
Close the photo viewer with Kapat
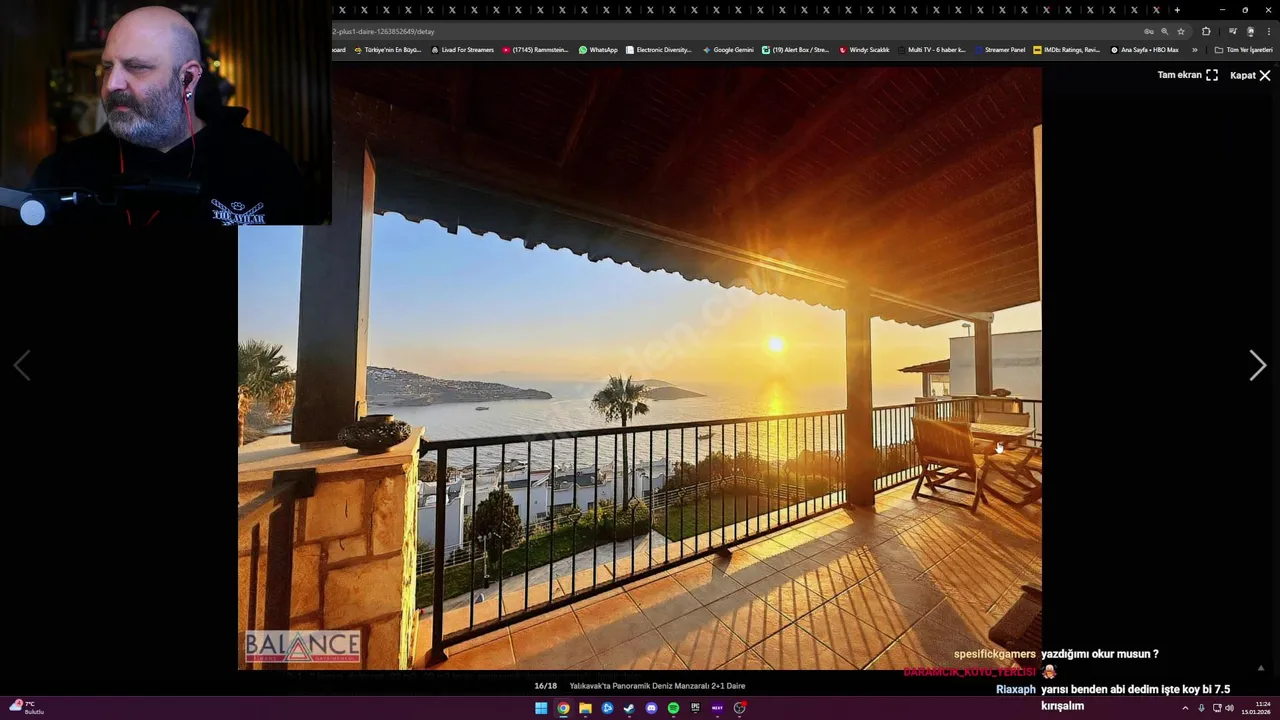click(1250, 75)
